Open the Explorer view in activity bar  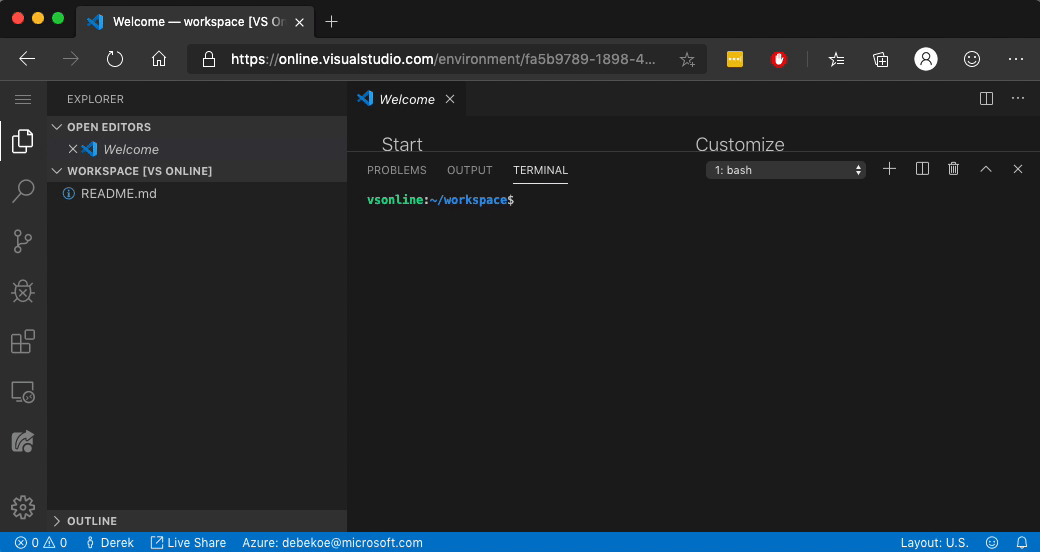(23, 141)
